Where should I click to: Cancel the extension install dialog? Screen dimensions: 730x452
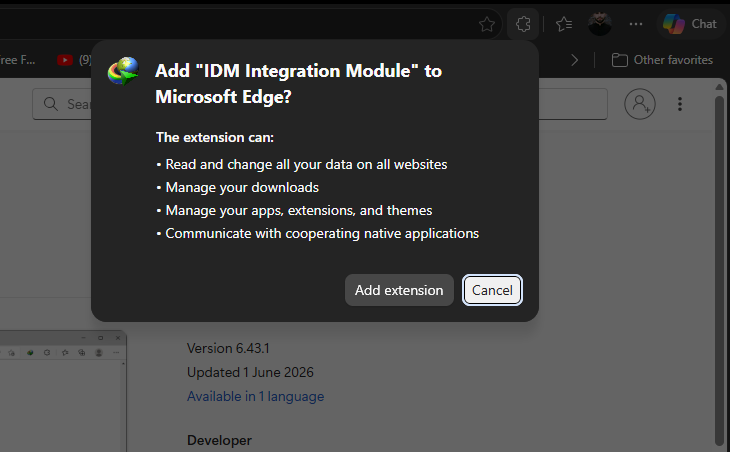(492, 290)
